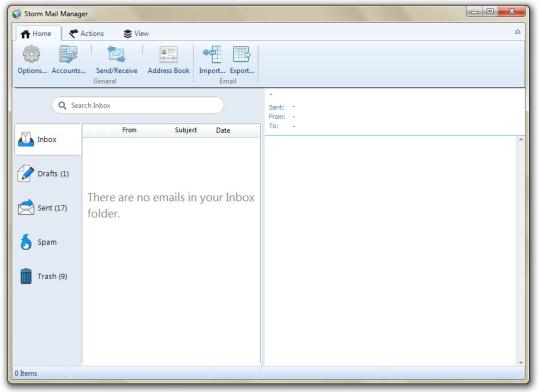Screen dimensions: 540x392
Task: Click the Export email icon
Action: pyautogui.click(x=242, y=54)
